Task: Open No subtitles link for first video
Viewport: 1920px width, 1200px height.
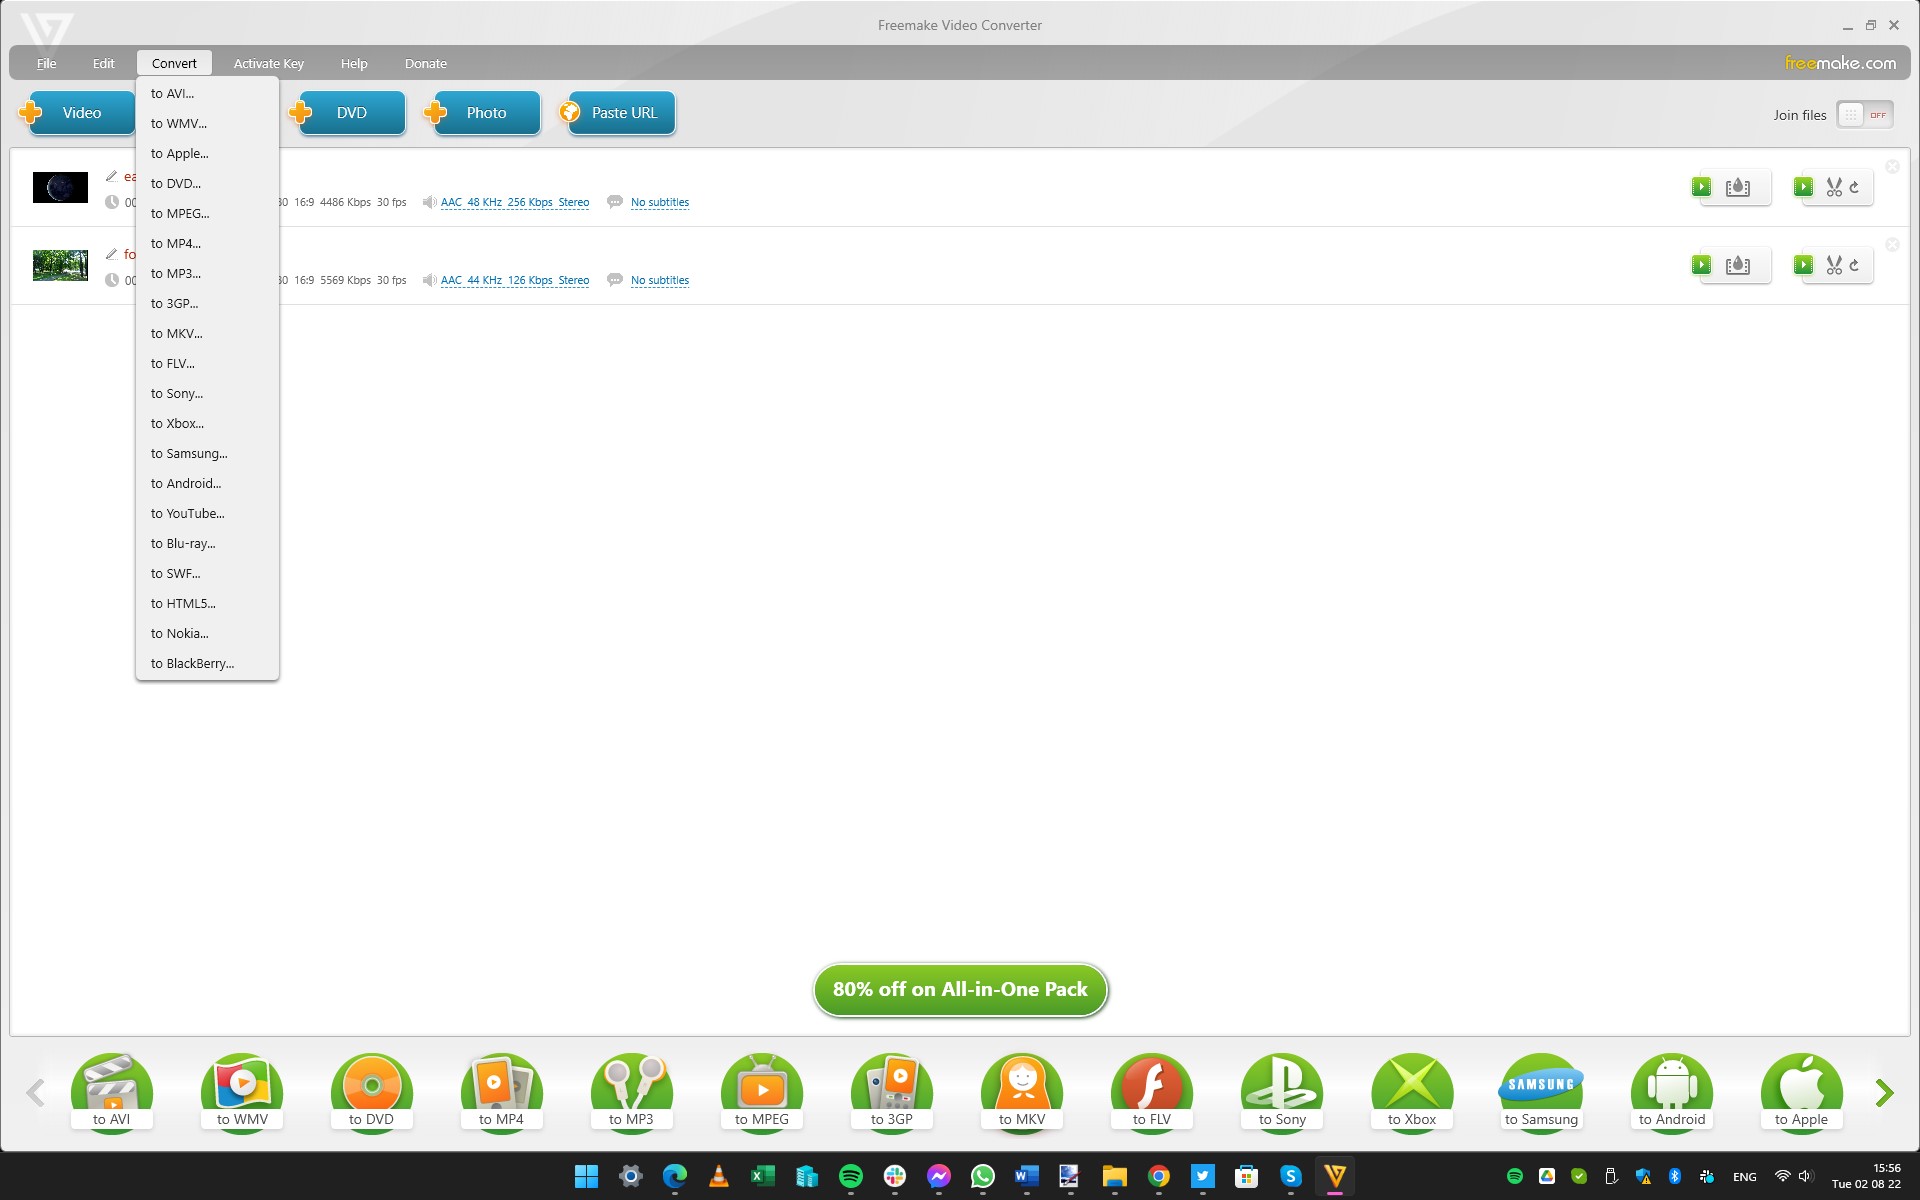Action: (x=660, y=202)
